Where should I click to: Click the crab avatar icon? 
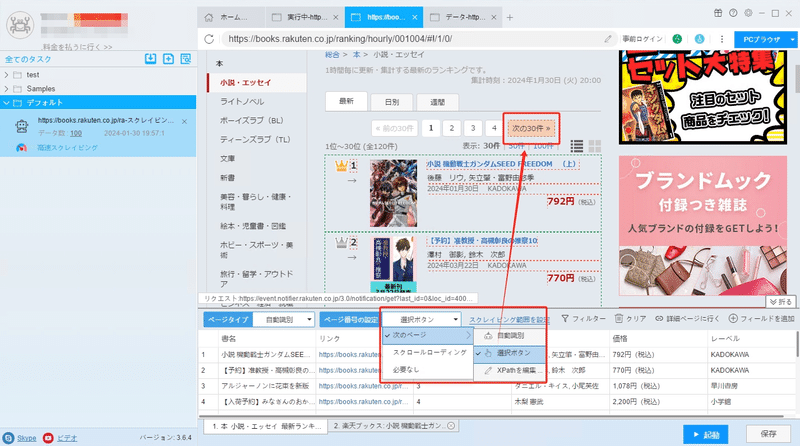click(x=20, y=24)
